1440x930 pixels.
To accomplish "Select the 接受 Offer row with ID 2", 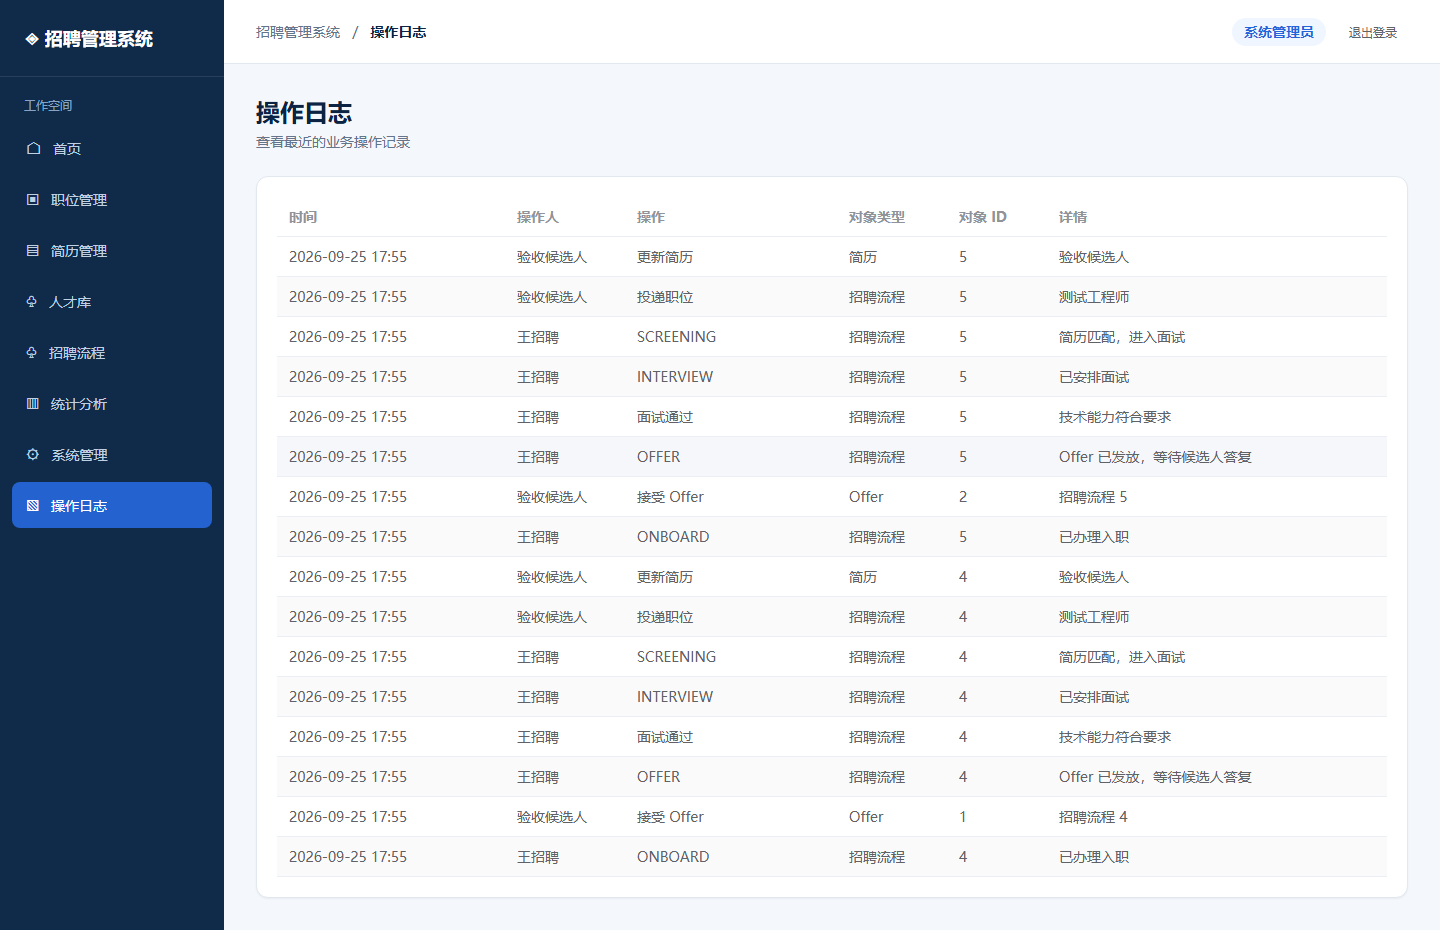I will 832,497.
